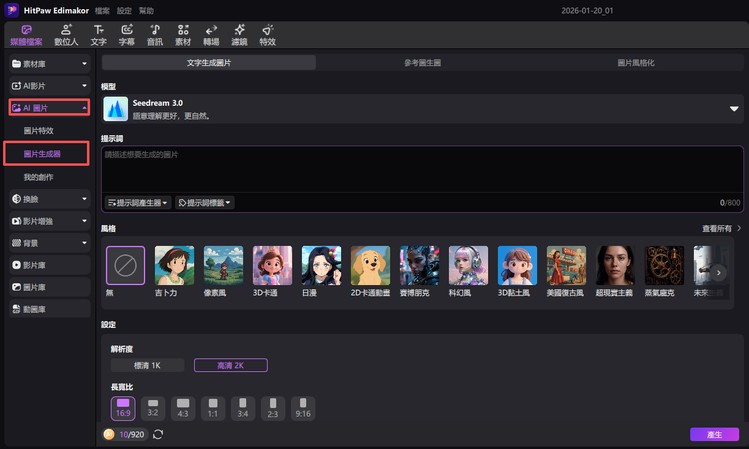Image resolution: width=749 pixels, height=449 pixels.
Task: Open the 特效 effects tool
Action: [x=268, y=35]
